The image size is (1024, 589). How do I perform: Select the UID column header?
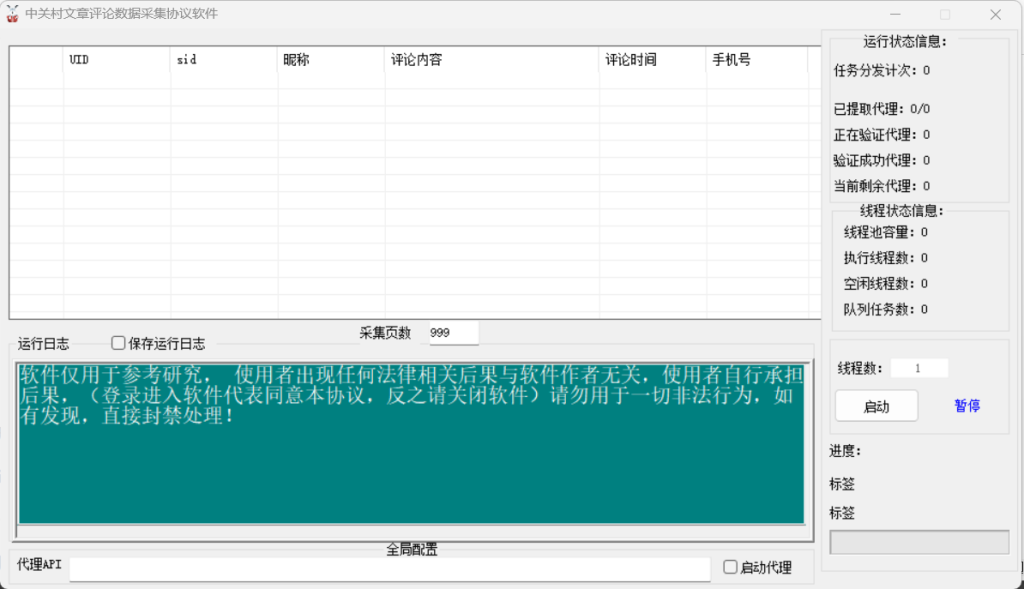[x=116, y=60]
